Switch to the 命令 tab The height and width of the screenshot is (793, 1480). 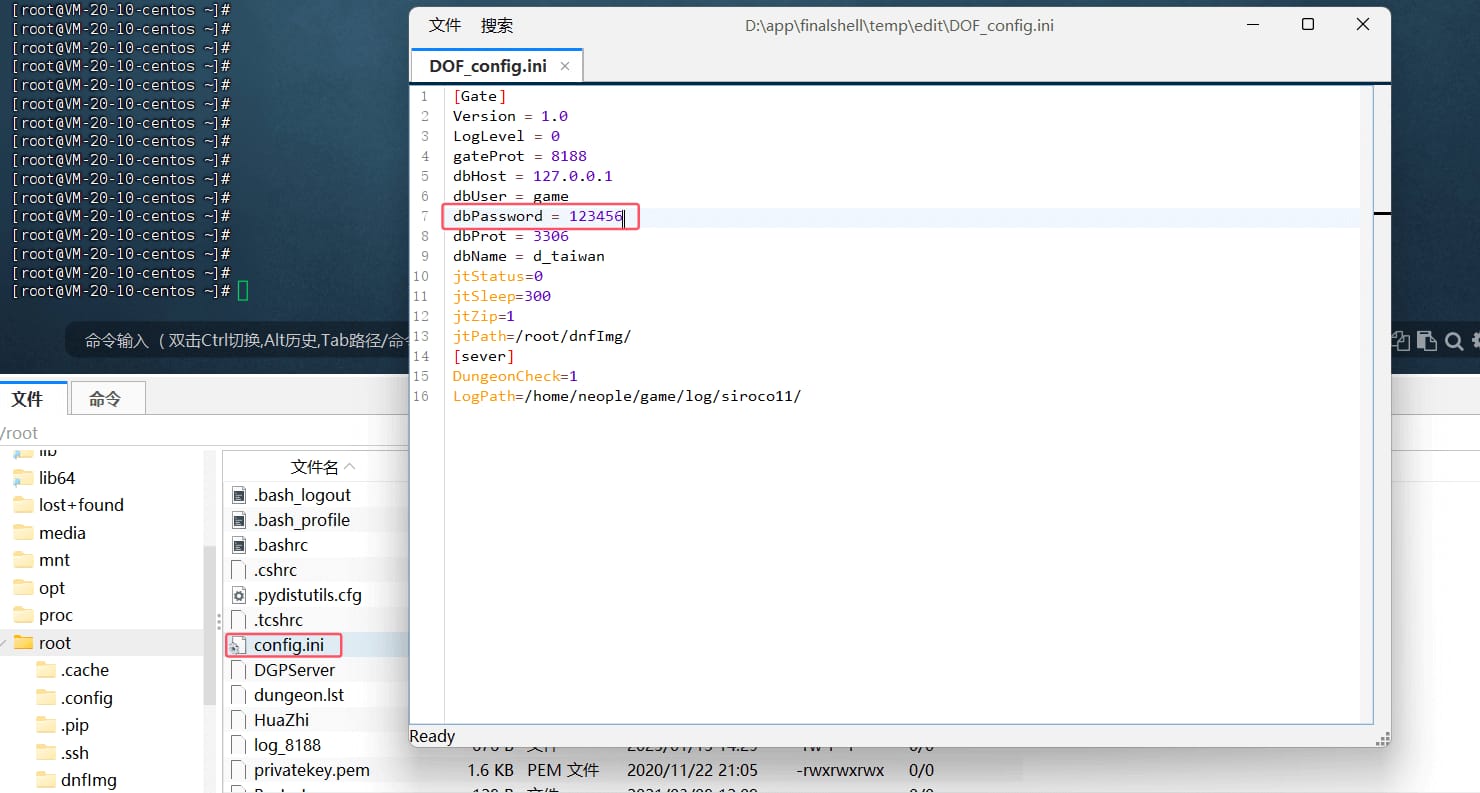[105, 399]
